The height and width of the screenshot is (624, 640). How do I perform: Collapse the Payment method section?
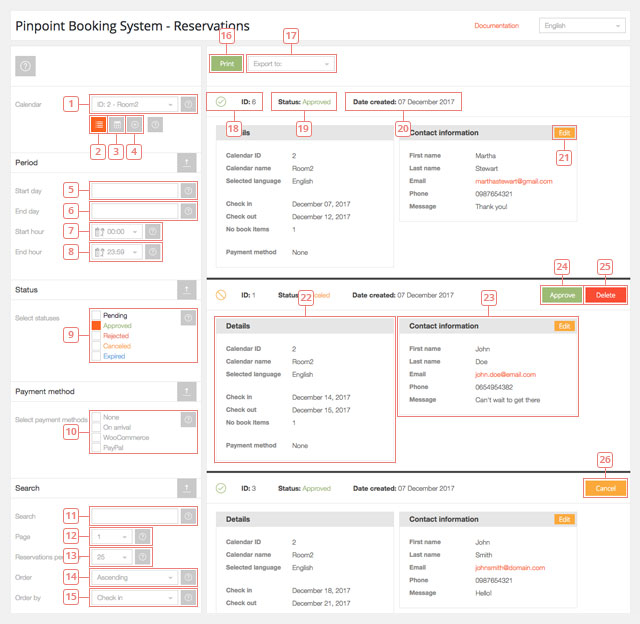187,391
